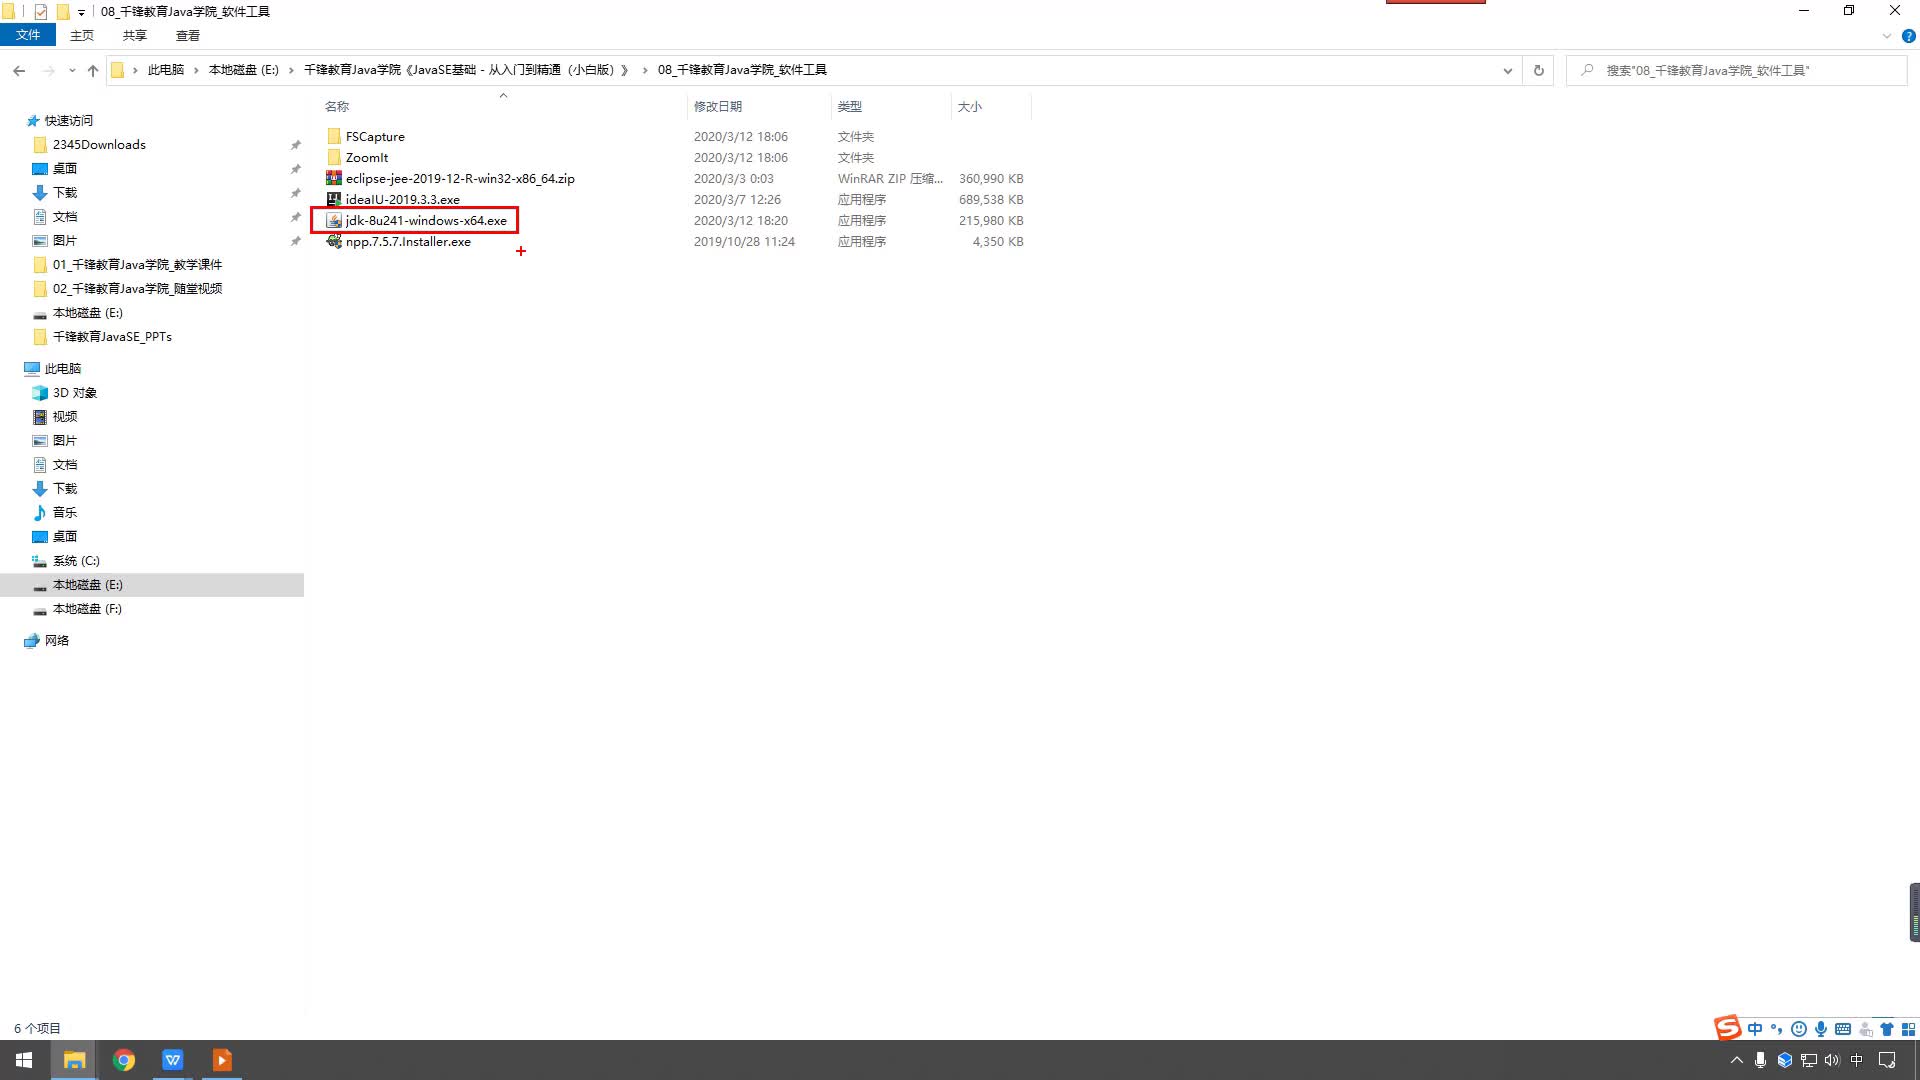The height and width of the screenshot is (1080, 1920).
Task: Expand breadcrumb arrow after 本地磁盘 (E:)
Action: point(291,70)
